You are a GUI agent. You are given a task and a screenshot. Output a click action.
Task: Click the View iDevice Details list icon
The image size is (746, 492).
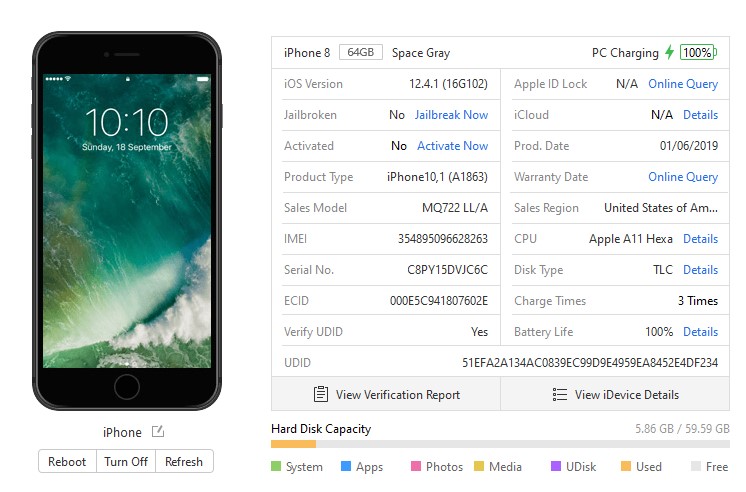560,394
